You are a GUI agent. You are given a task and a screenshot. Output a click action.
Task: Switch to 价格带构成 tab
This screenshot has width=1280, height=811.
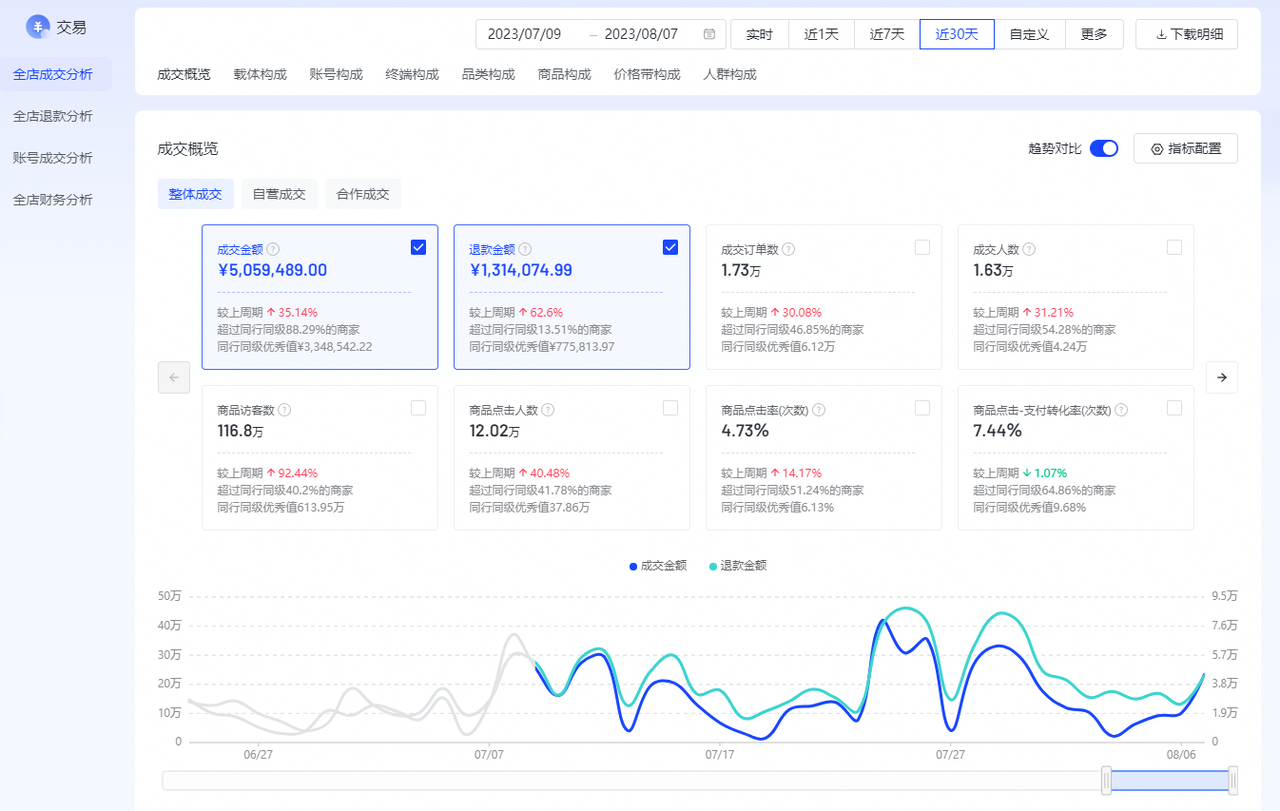(x=647, y=74)
